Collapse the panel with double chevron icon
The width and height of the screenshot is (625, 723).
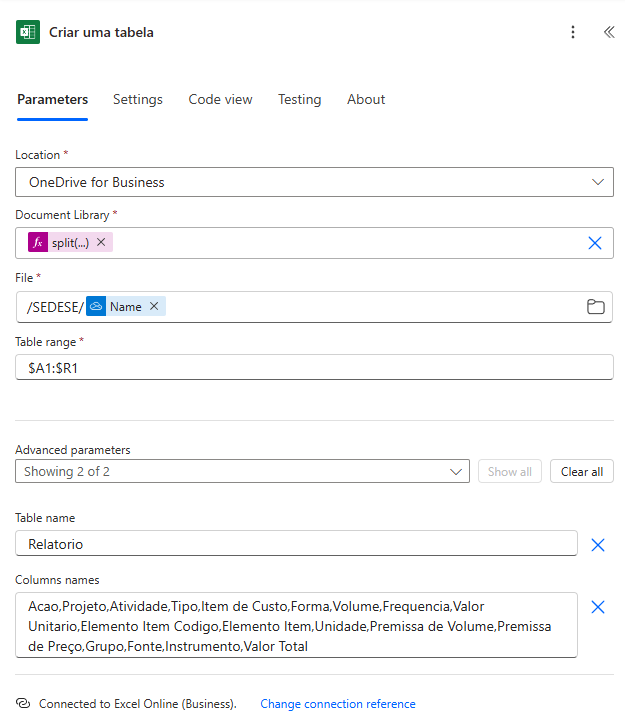608,32
